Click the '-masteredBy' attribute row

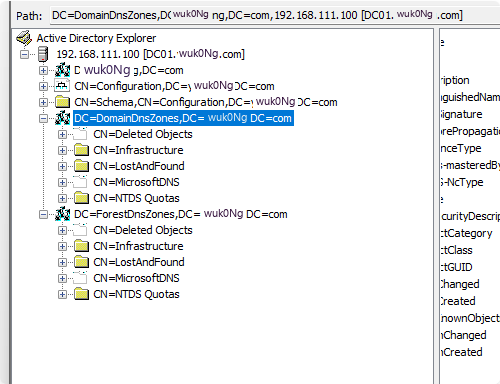click(470, 165)
